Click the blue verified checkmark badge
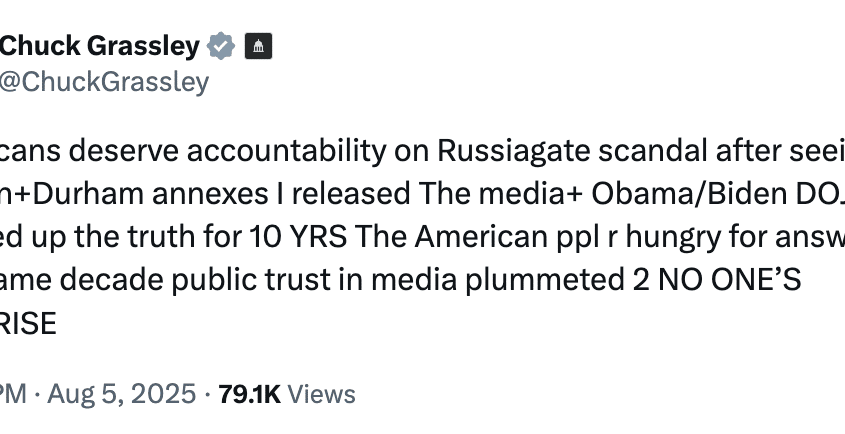 tap(221, 46)
